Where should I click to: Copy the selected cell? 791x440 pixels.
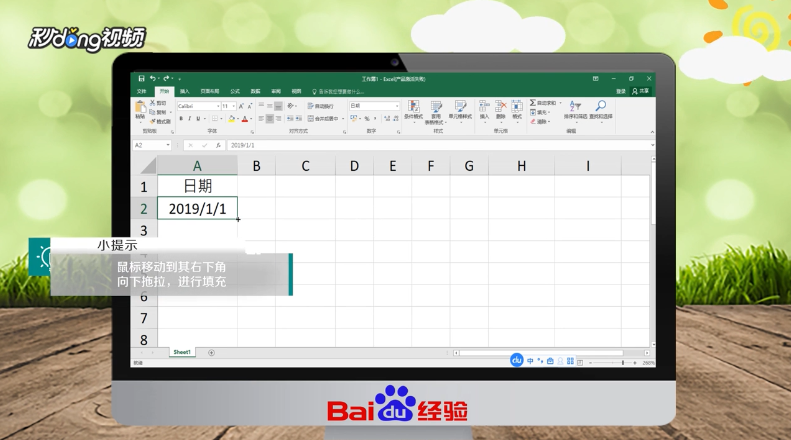point(158,112)
